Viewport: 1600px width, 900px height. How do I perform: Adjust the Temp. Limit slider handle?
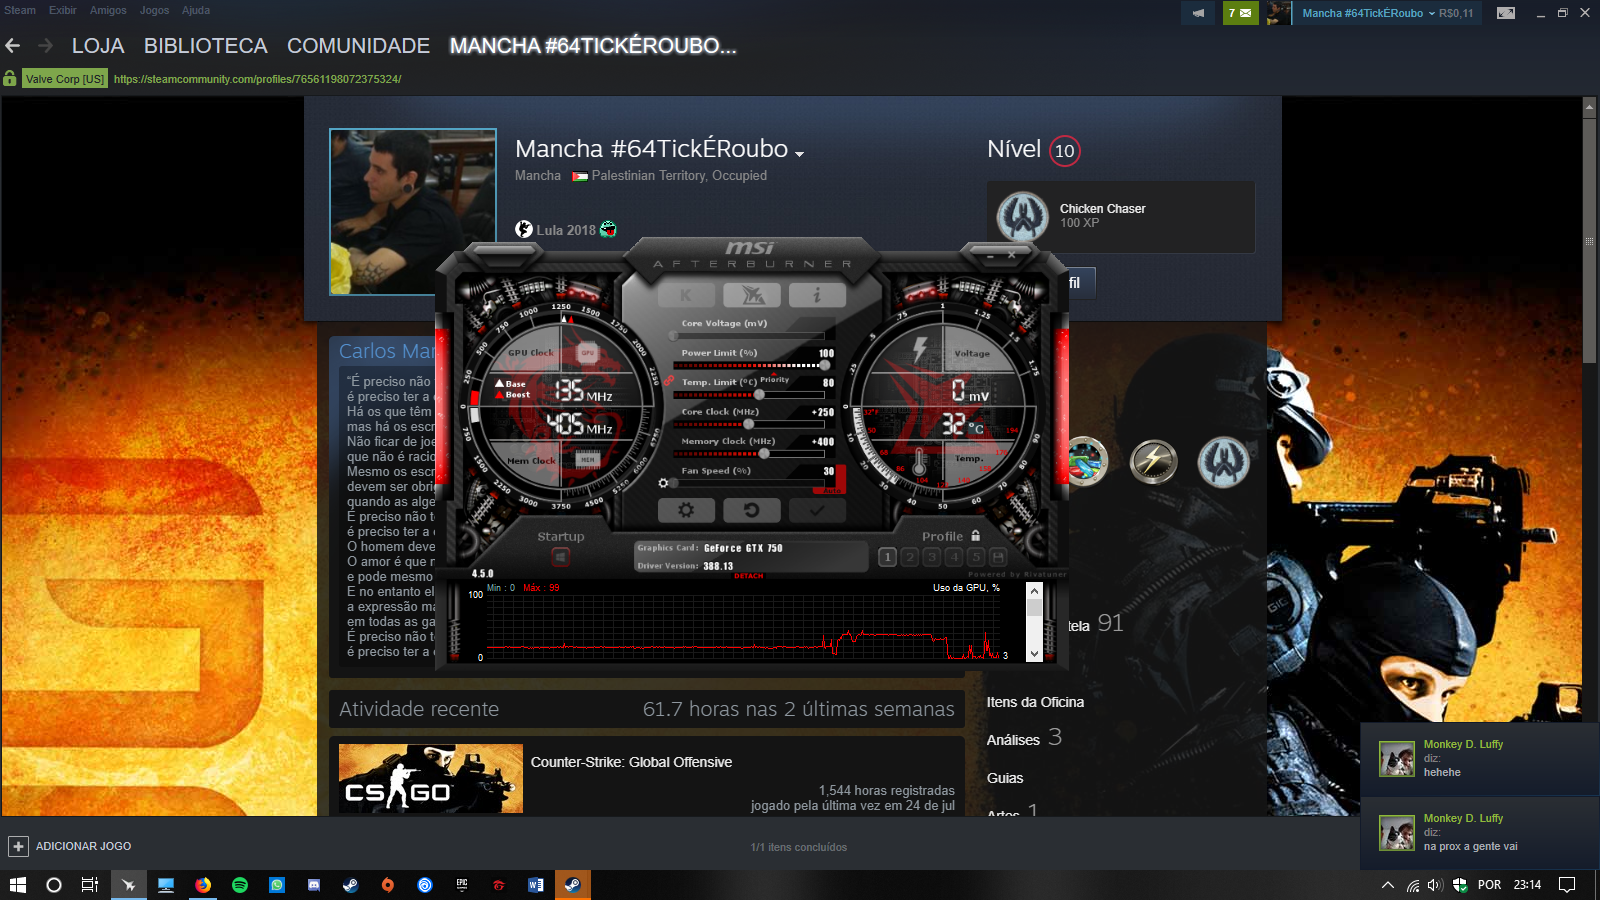759,394
